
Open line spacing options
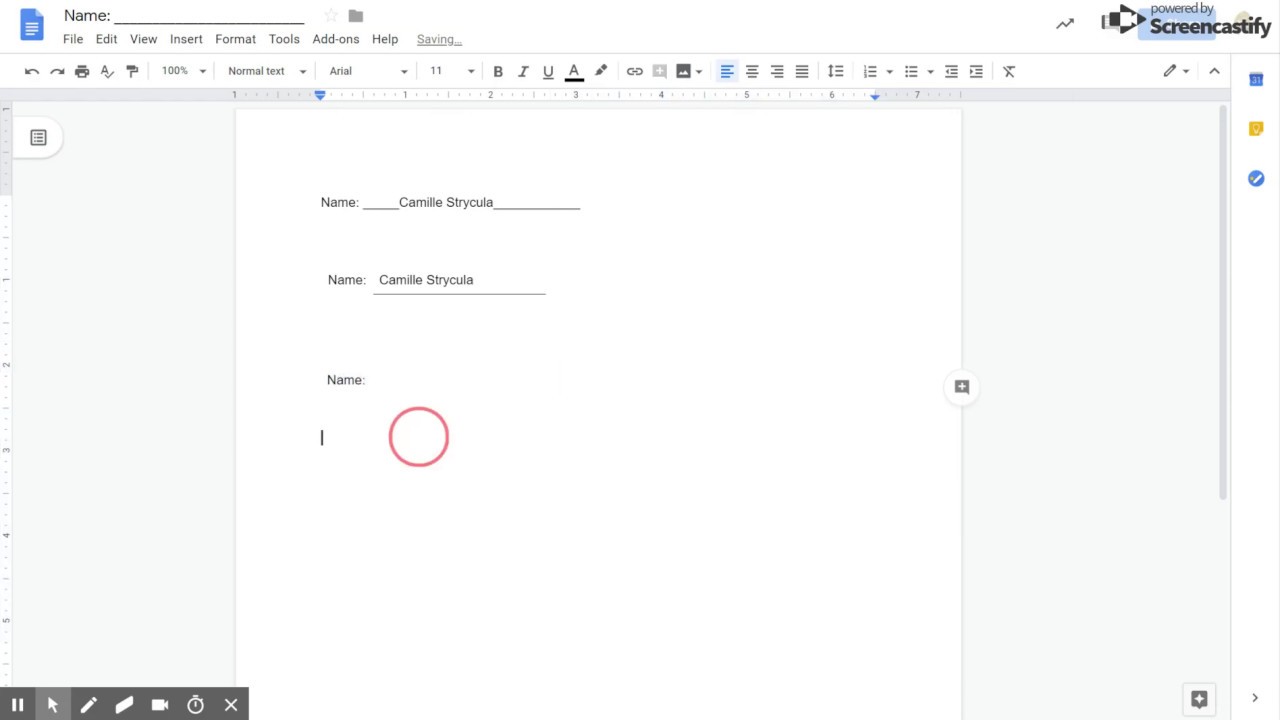(836, 71)
